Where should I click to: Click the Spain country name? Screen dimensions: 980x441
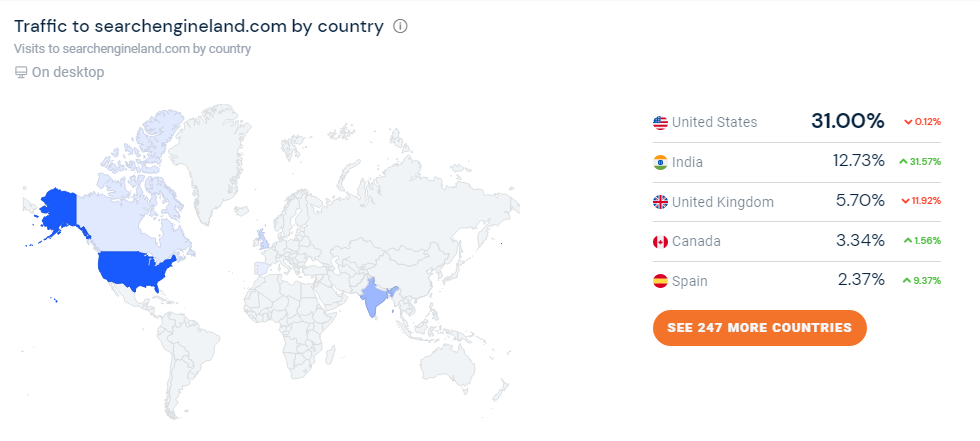pos(690,281)
